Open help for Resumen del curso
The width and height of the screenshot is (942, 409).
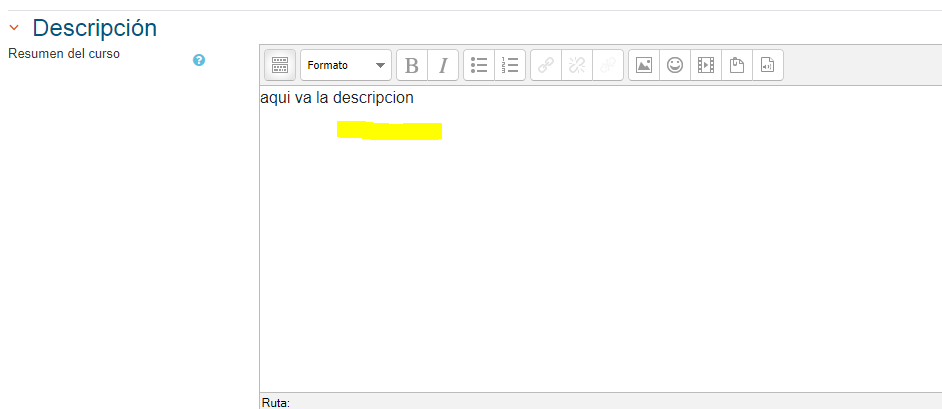199,60
